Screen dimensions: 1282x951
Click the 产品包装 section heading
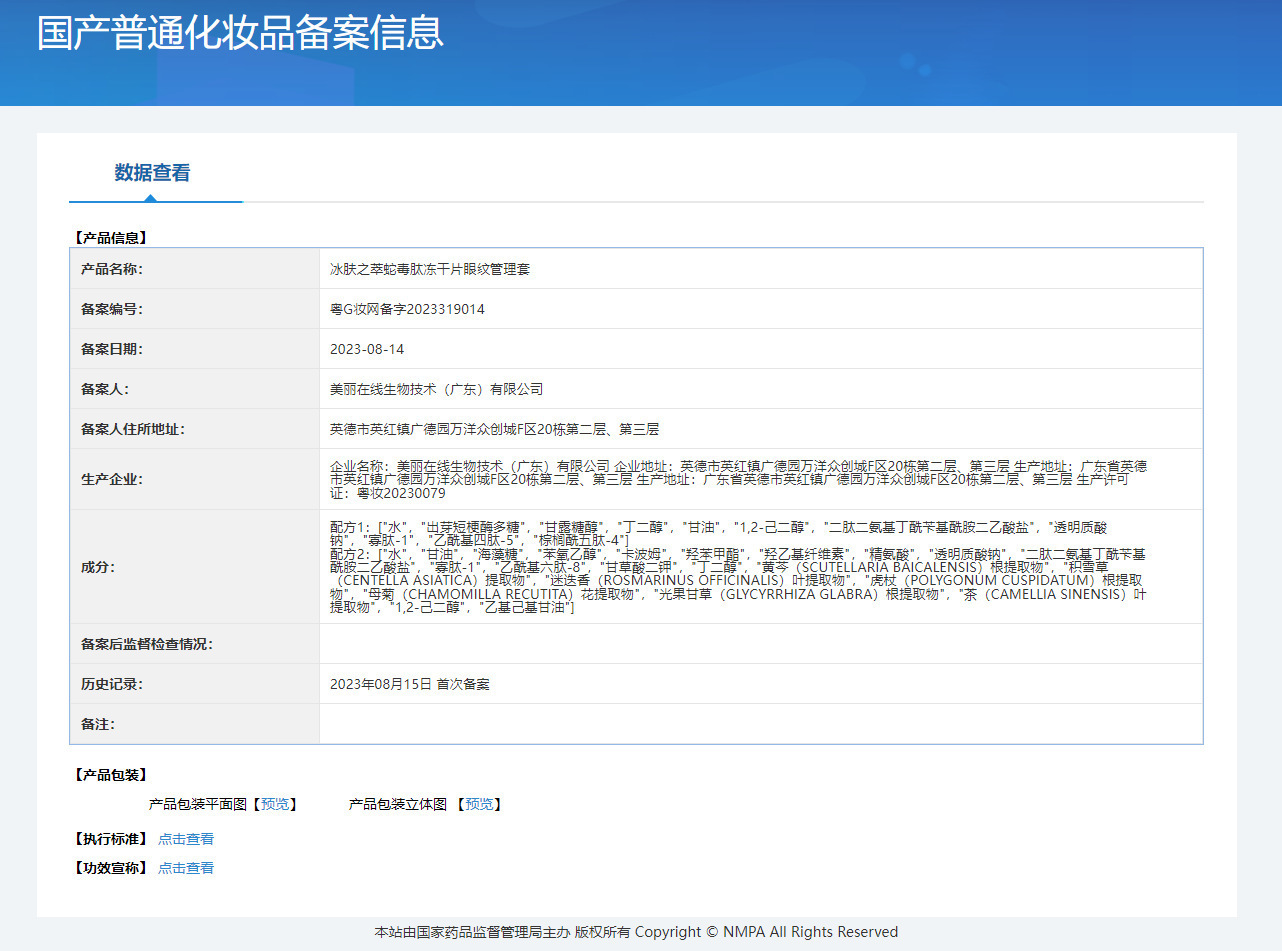click(x=111, y=775)
